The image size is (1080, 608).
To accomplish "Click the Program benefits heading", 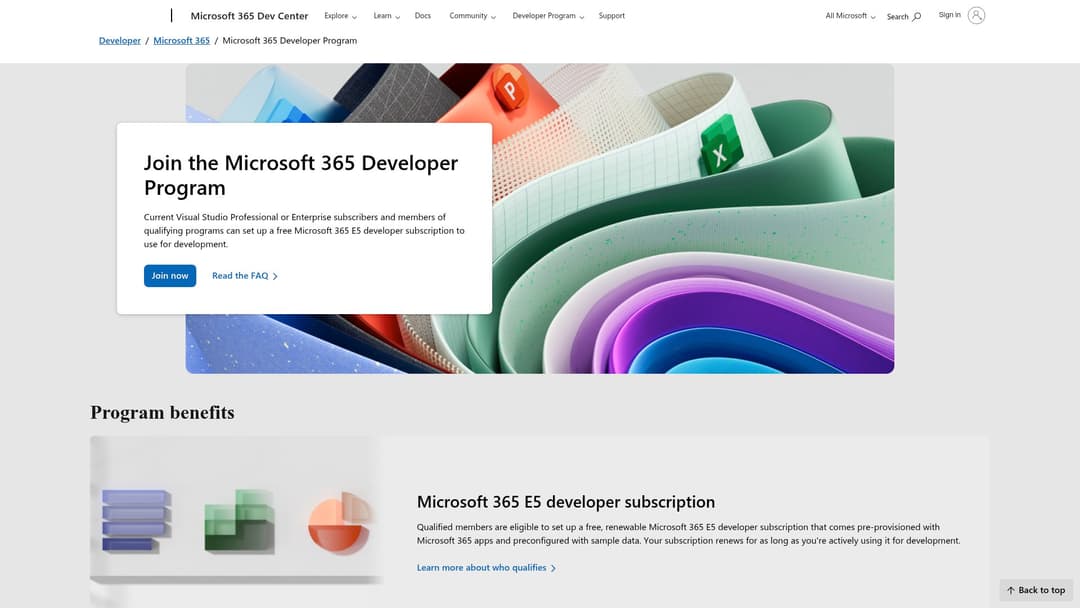I will pos(163,412).
